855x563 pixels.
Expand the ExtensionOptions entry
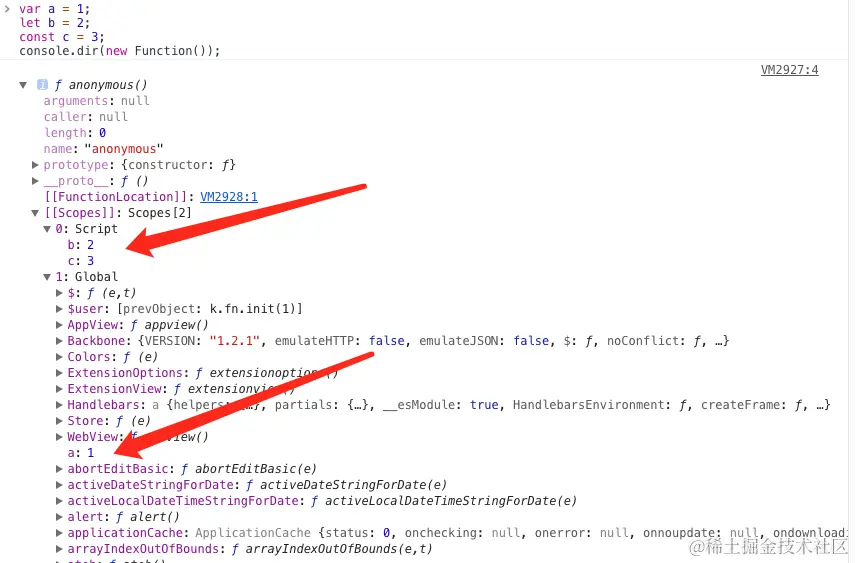point(59,373)
